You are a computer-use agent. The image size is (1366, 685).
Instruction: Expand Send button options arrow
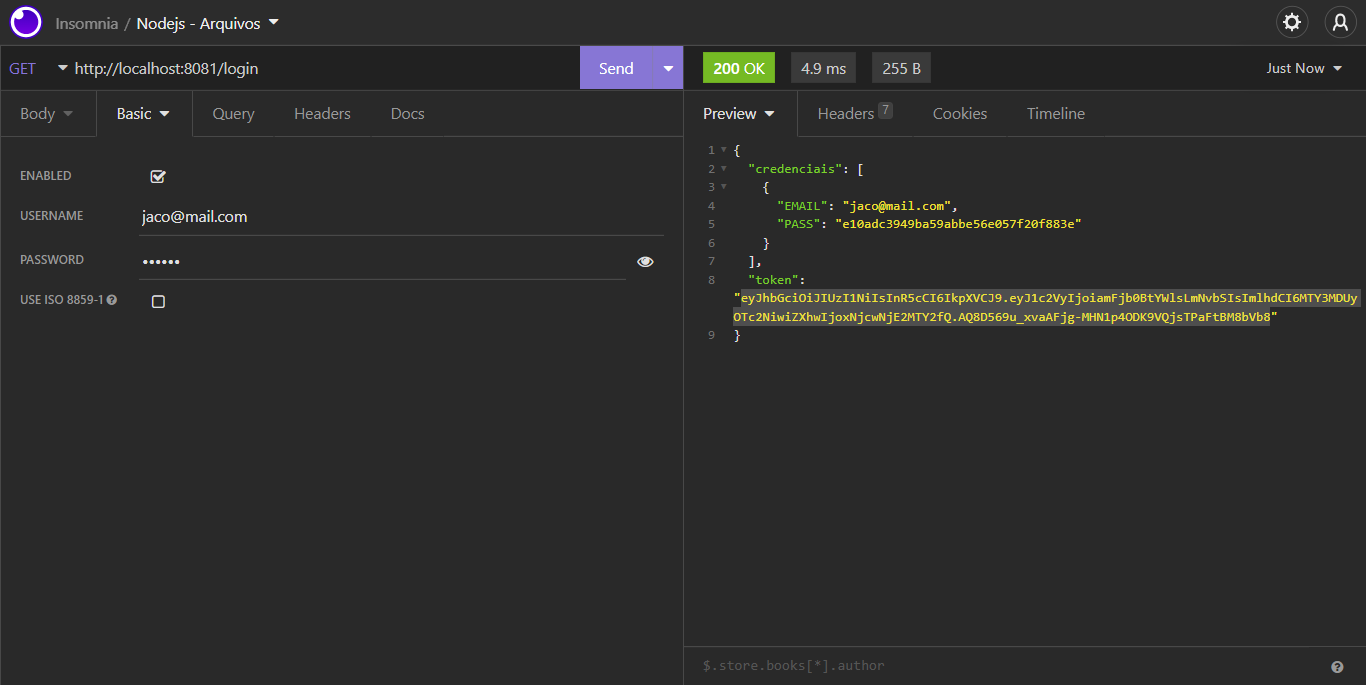click(668, 68)
